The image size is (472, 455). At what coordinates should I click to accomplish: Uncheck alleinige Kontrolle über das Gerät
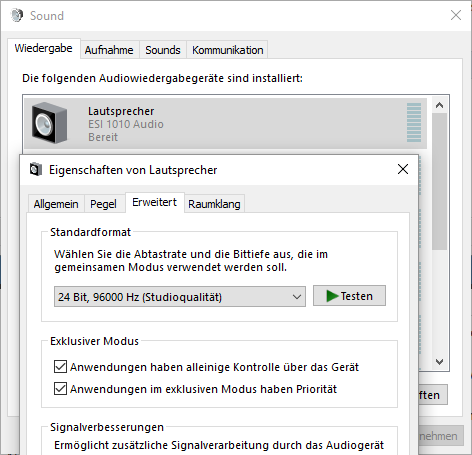click(60, 367)
